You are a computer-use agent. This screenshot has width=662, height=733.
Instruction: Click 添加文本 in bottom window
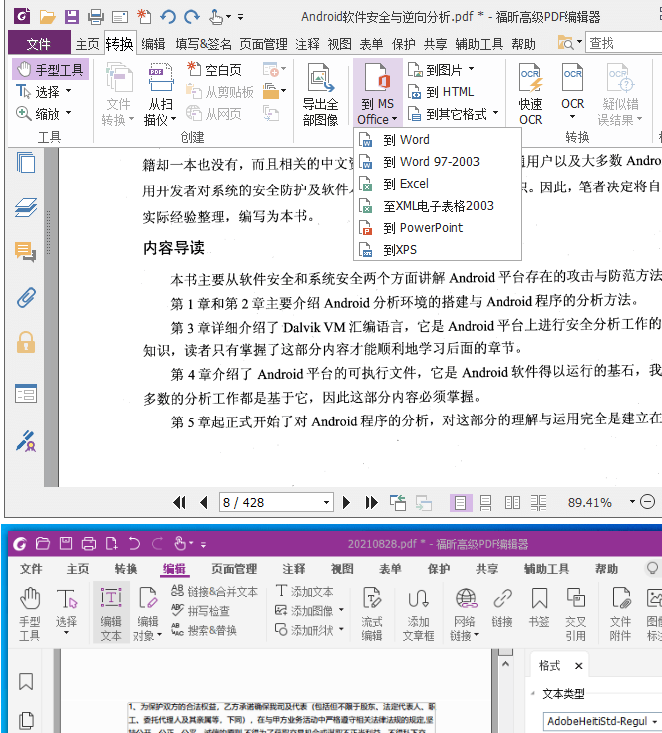(305, 591)
